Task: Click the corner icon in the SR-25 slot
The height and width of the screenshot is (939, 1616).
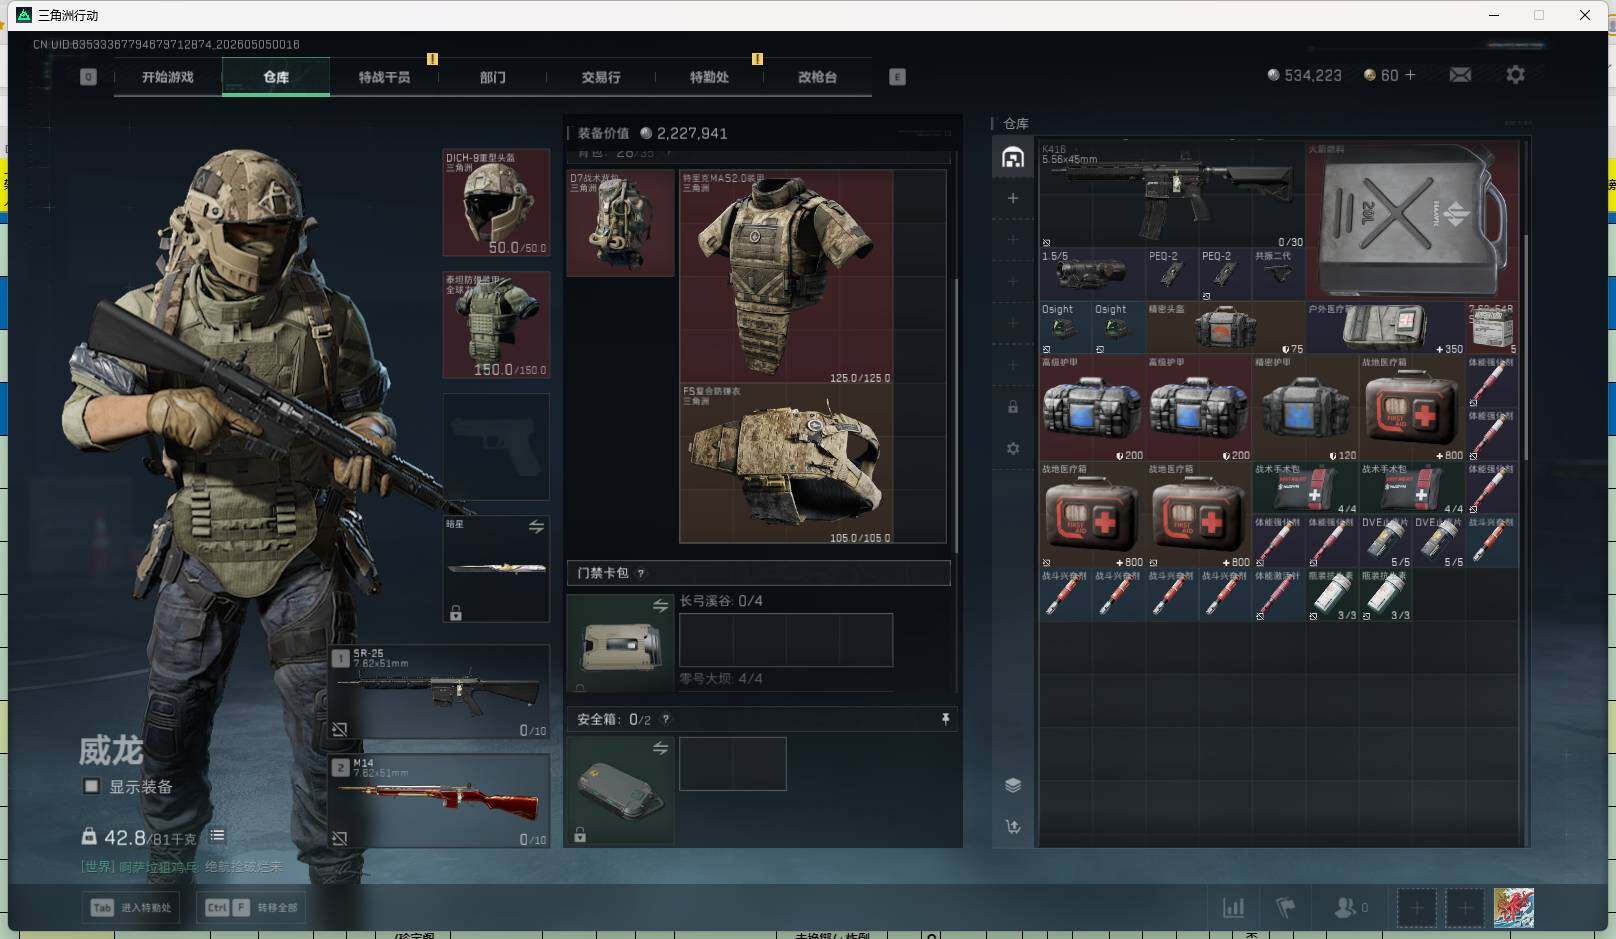Action: pos(340,730)
